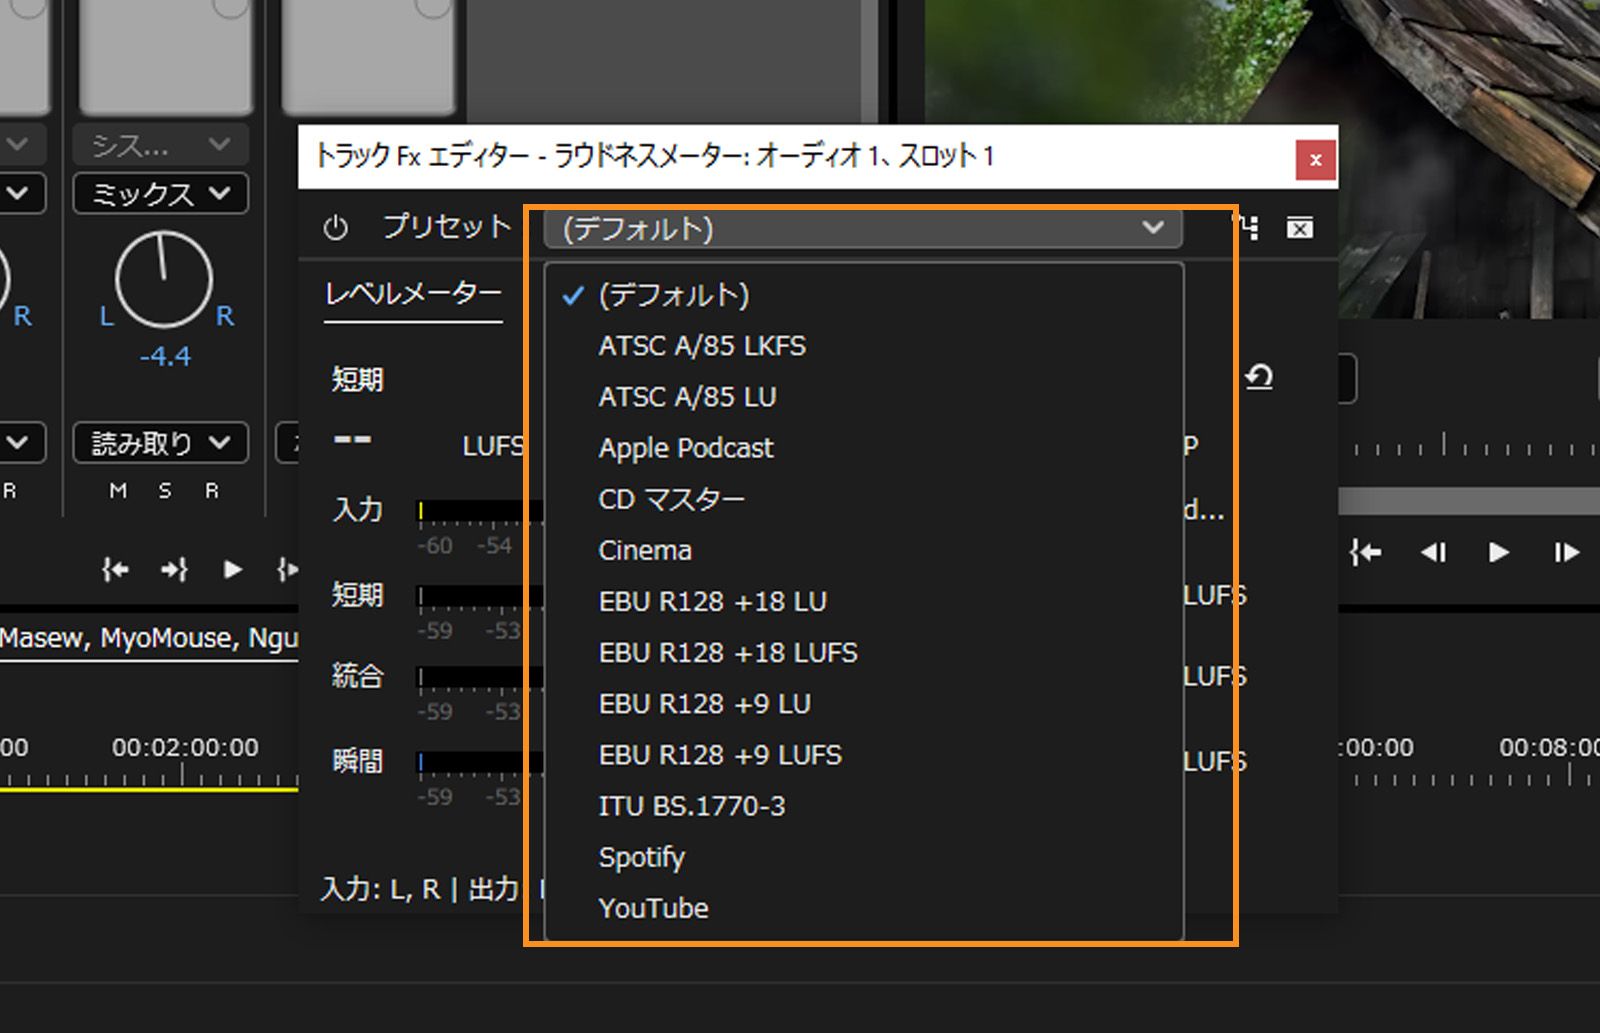Click the 瞬間 meter label
The height and width of the screenshot is (1033, 1600).
[357, 761]
